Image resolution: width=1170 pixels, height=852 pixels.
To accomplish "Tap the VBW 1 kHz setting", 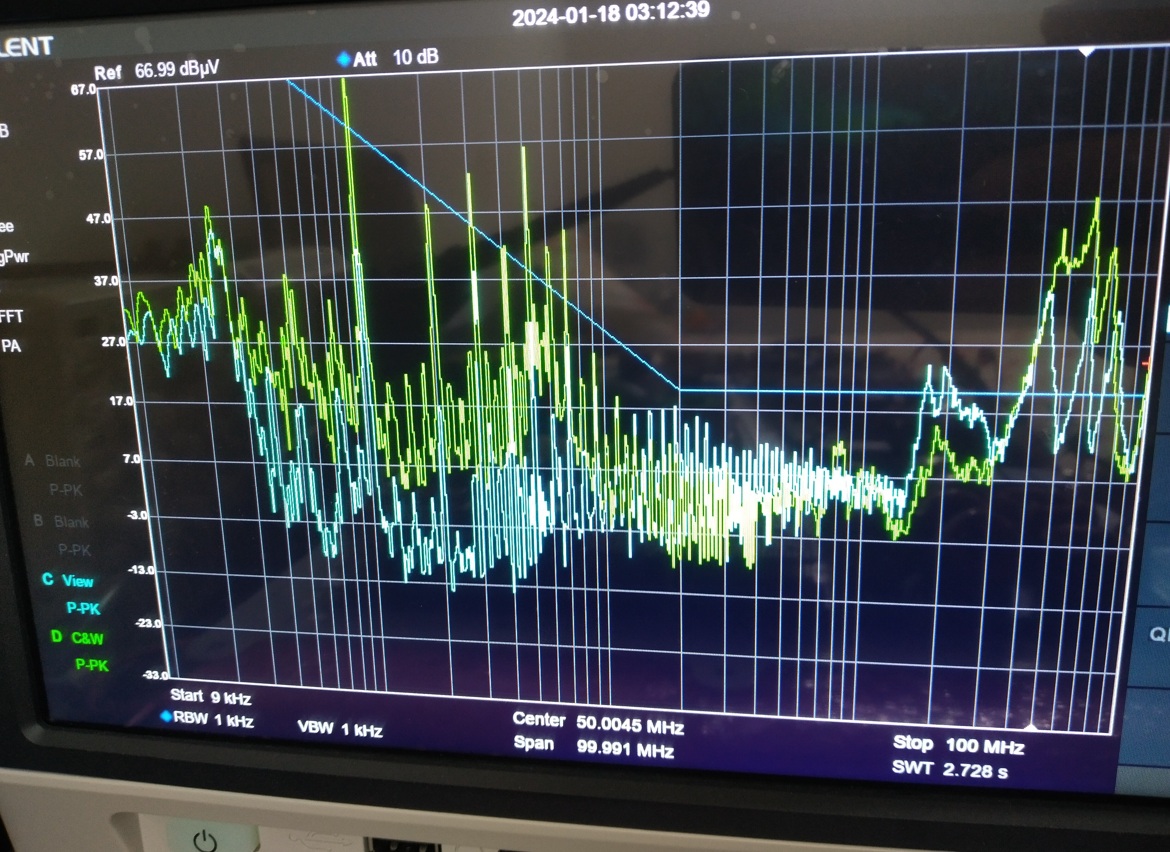I will 340,730.
